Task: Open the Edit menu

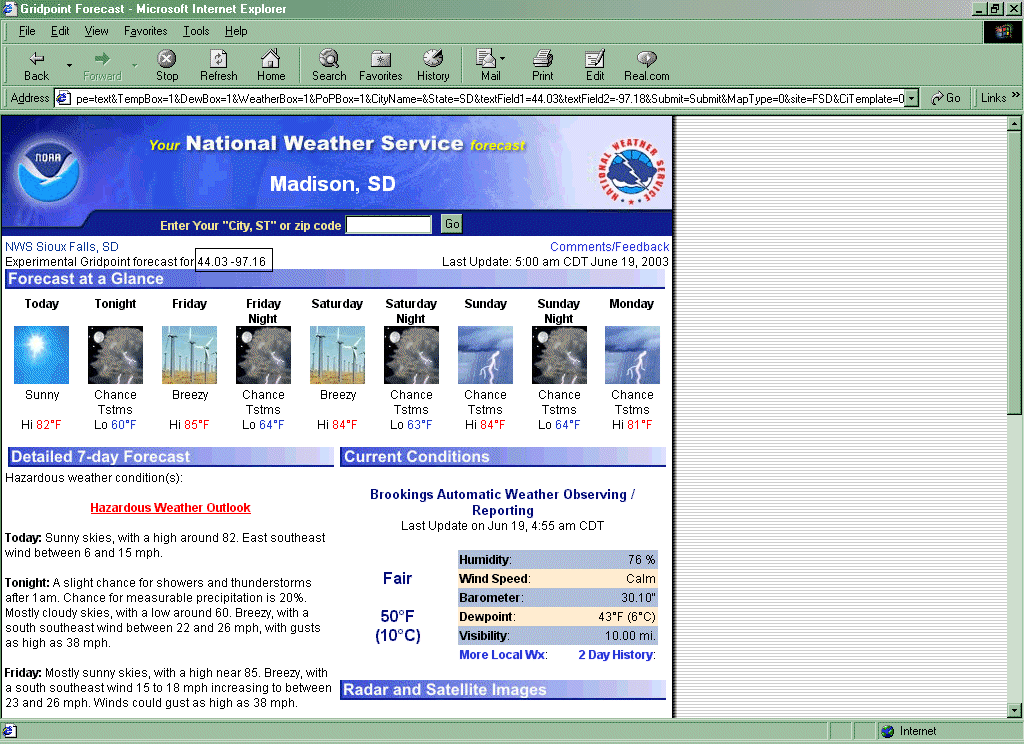Action: click(60, 31)
